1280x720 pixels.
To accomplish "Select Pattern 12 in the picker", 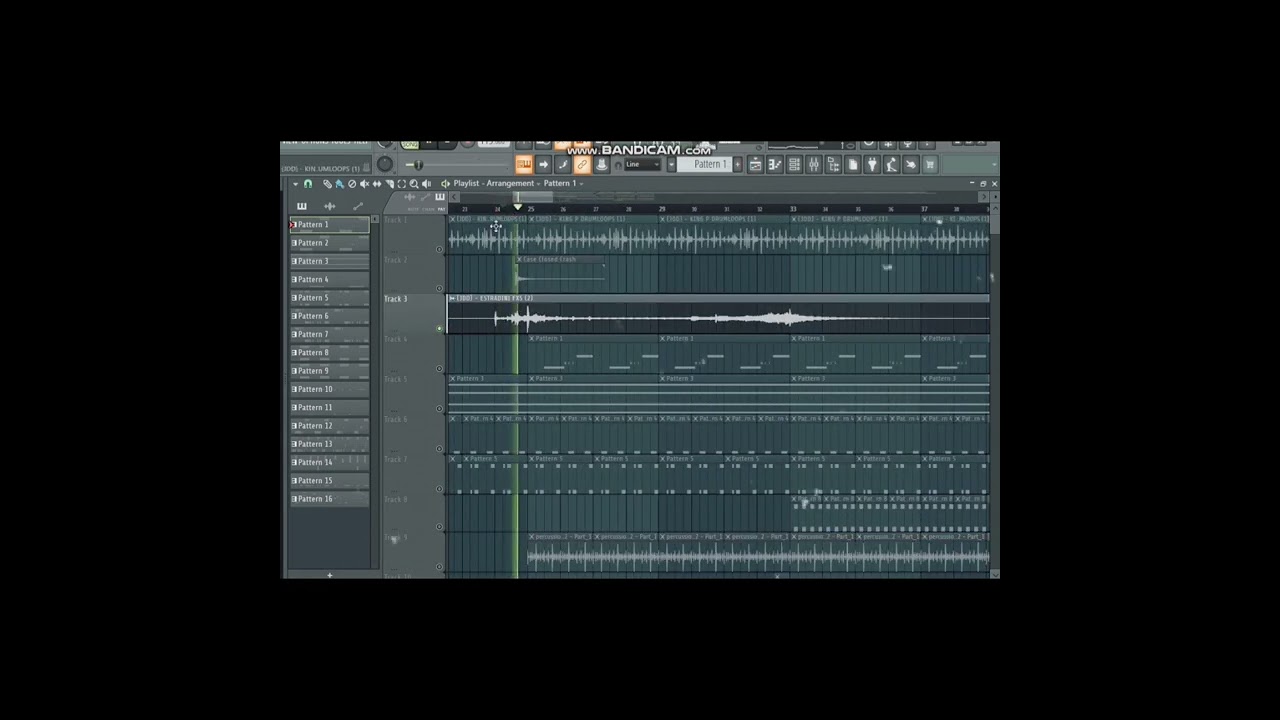I will pos(330,426).
